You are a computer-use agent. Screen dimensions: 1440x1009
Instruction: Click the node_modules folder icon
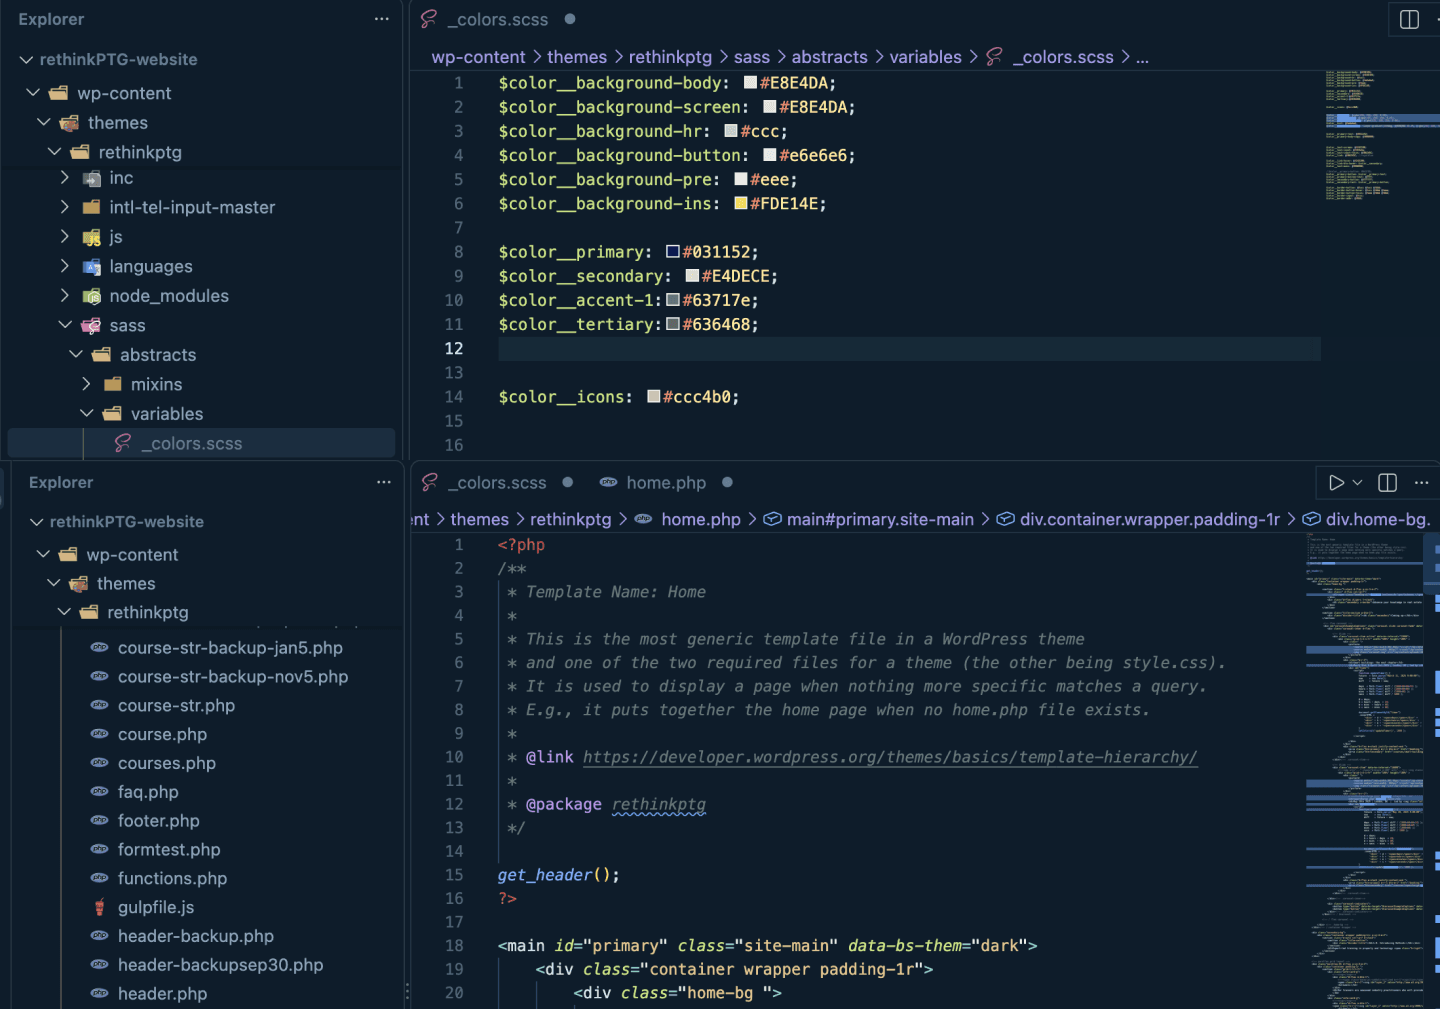pos(91,296)
